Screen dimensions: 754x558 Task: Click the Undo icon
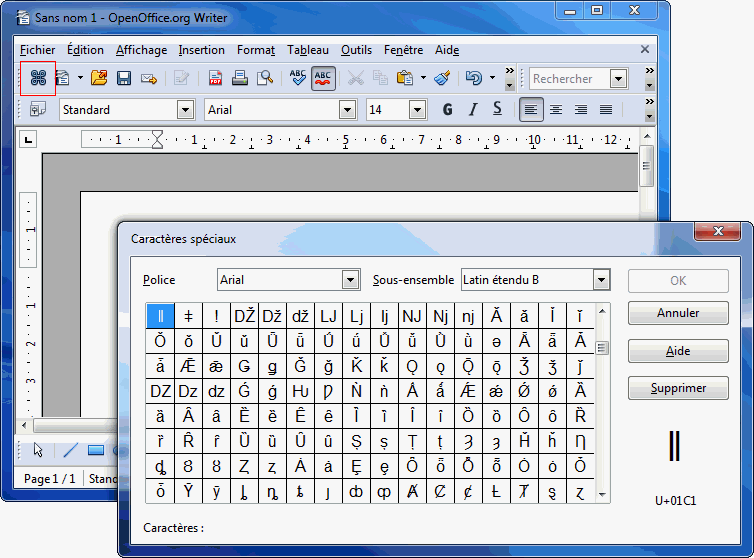pyautogui.click(x=474, y=77)
